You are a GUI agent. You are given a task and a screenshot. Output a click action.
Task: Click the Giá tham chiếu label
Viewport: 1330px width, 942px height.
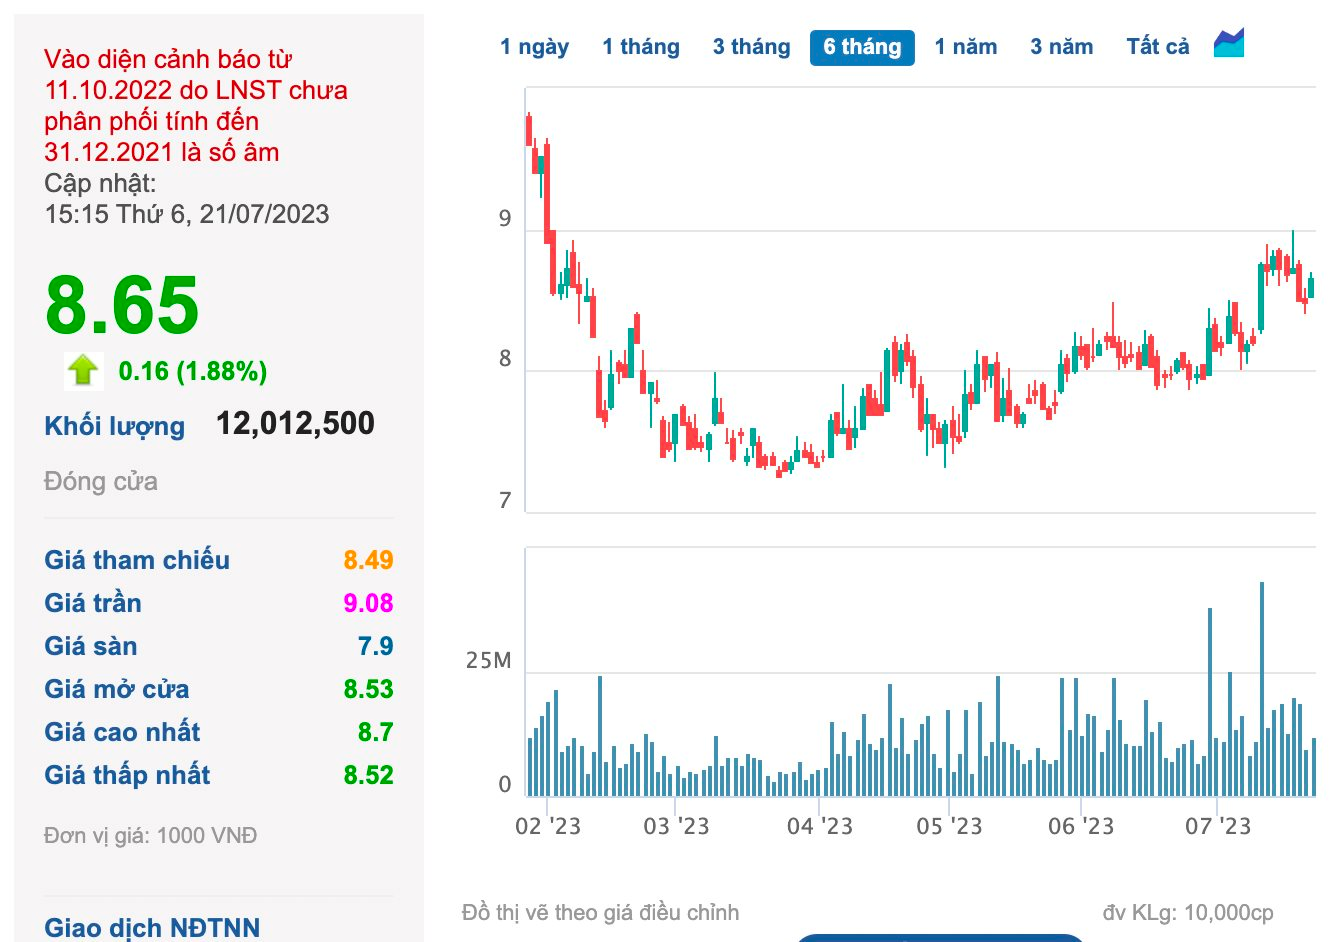tap(137, 560)
